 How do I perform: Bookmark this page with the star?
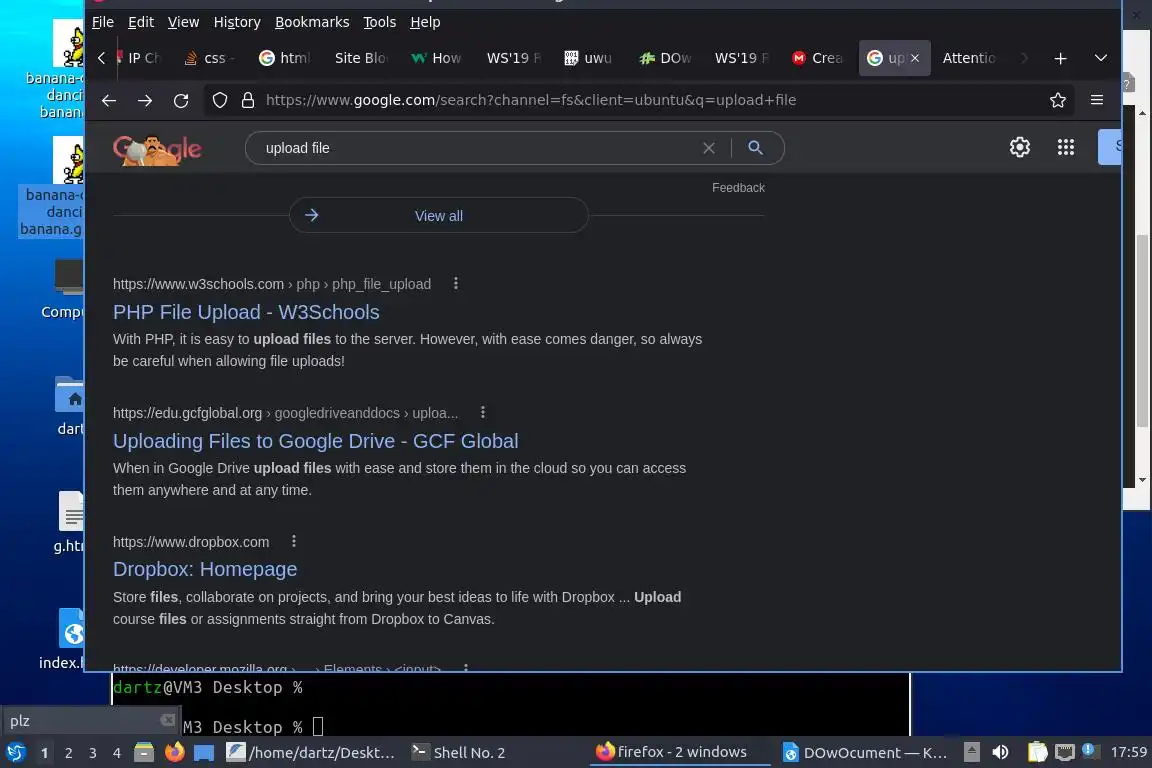pyautogui.click(x=1057, y=100)
